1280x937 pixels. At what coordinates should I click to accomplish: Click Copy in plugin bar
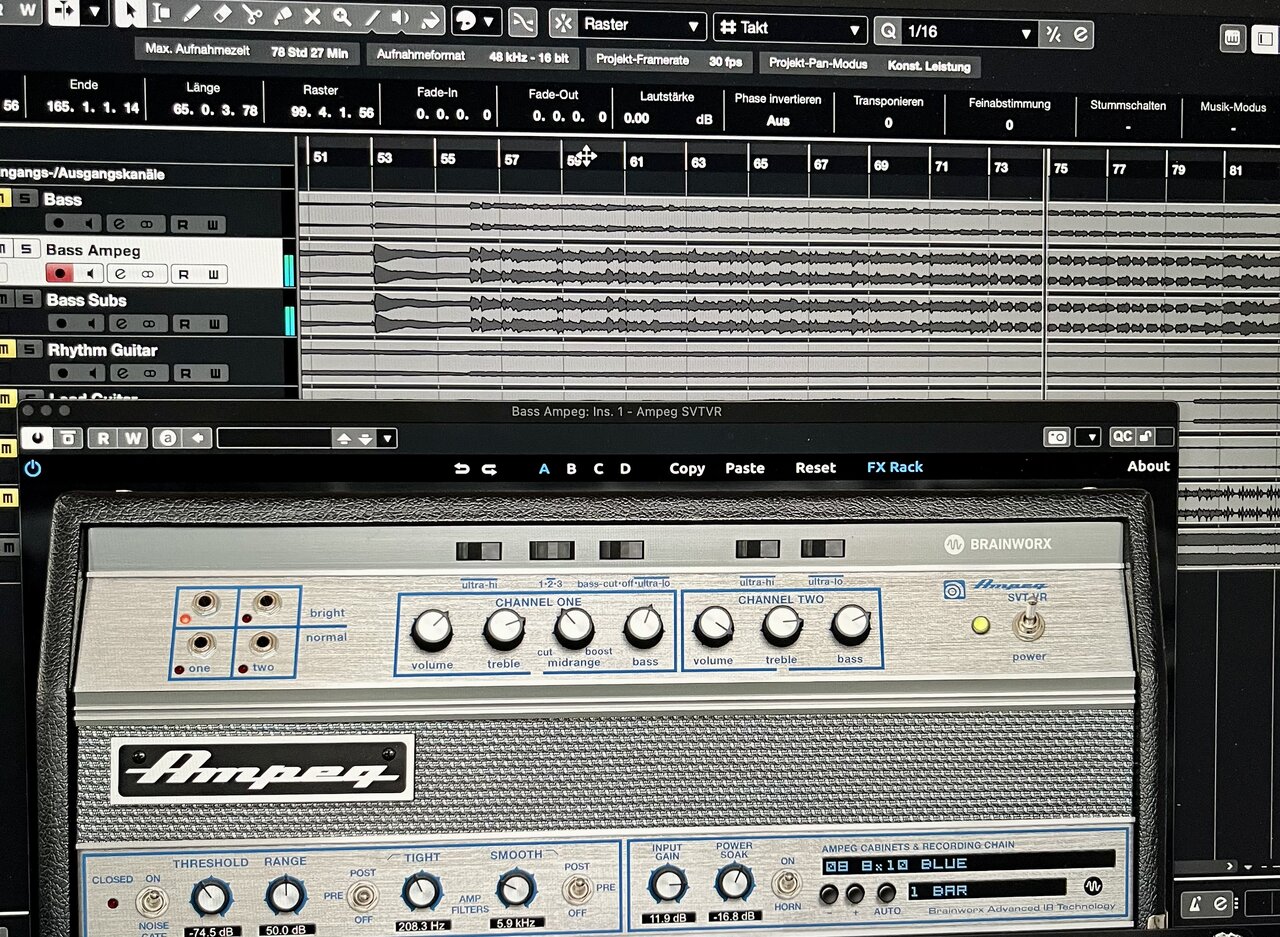click(687, 468)
